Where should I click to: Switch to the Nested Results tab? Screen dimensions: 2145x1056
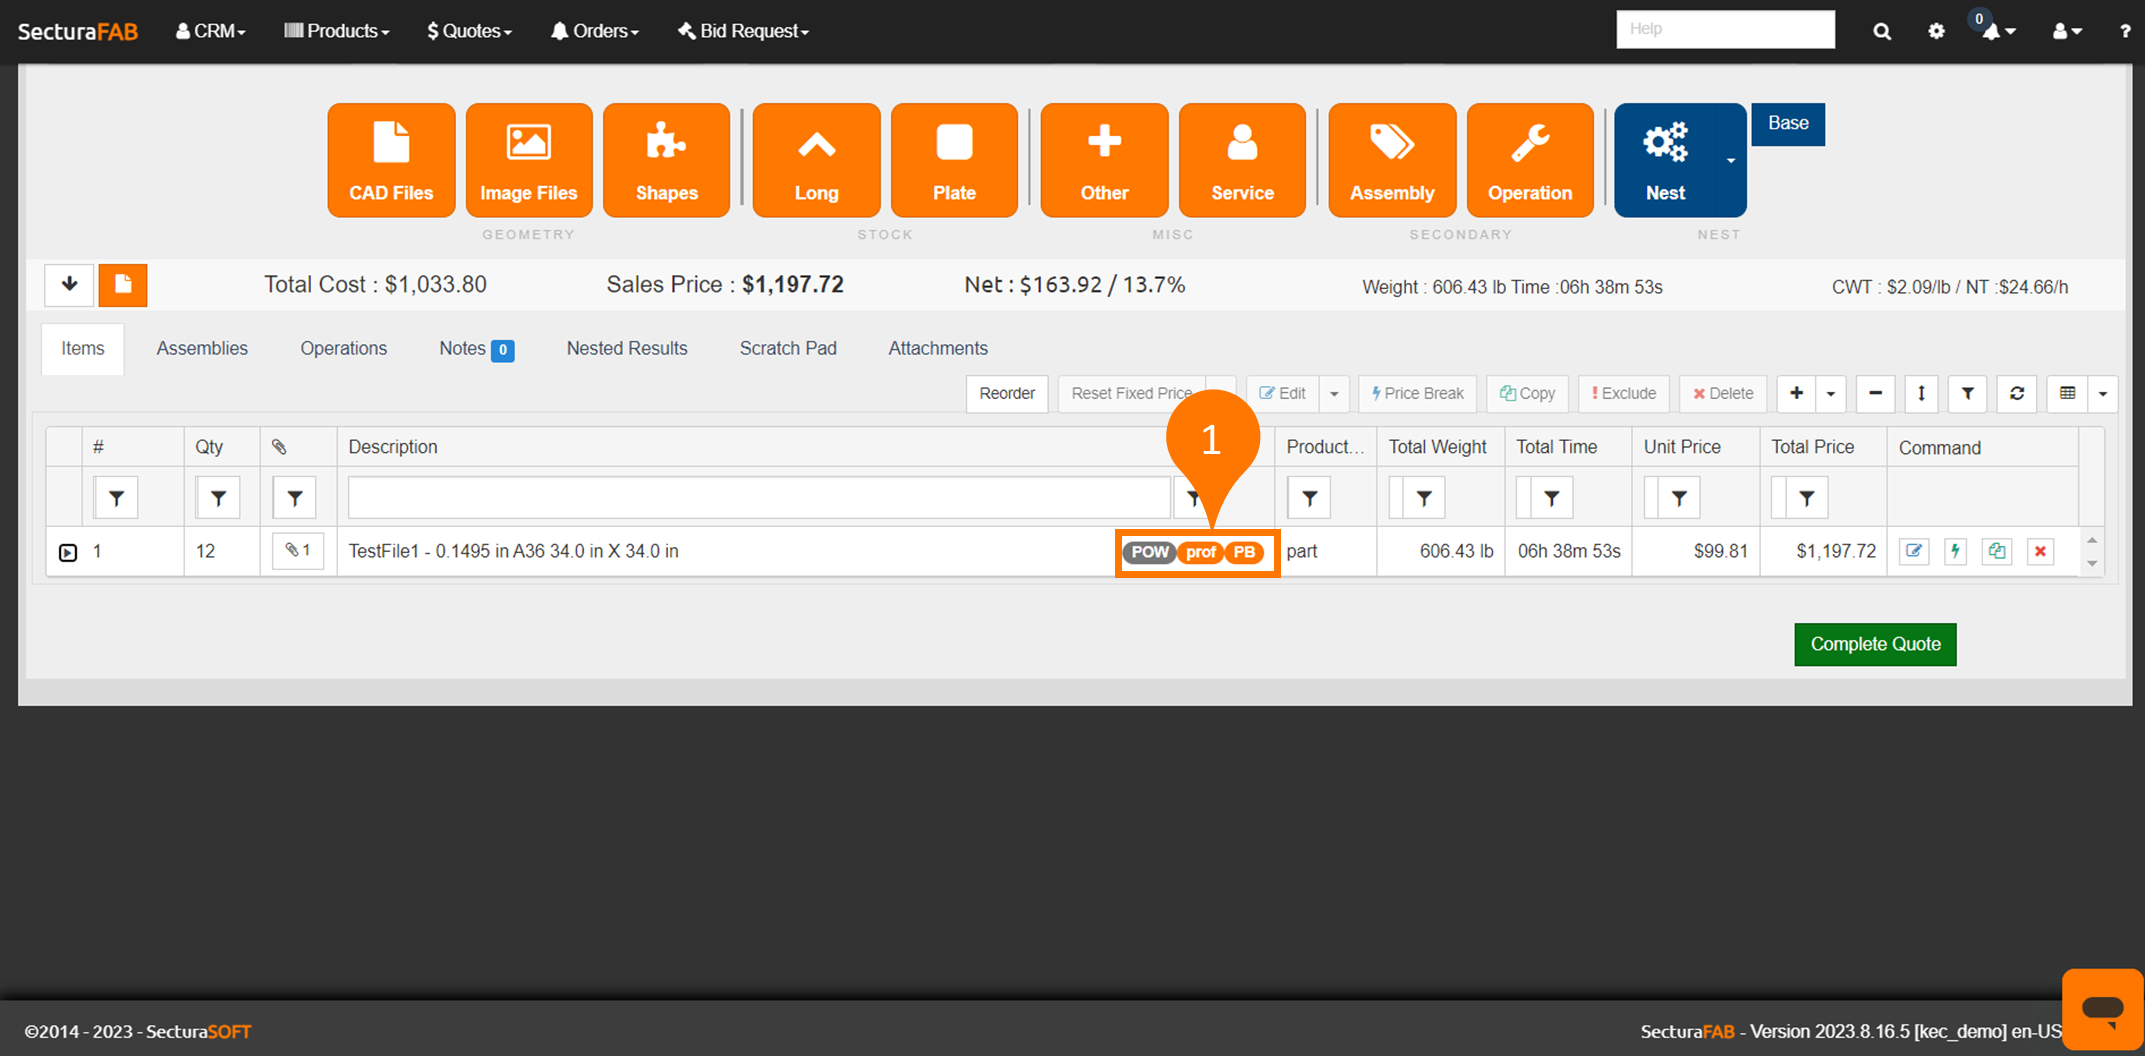626,348
